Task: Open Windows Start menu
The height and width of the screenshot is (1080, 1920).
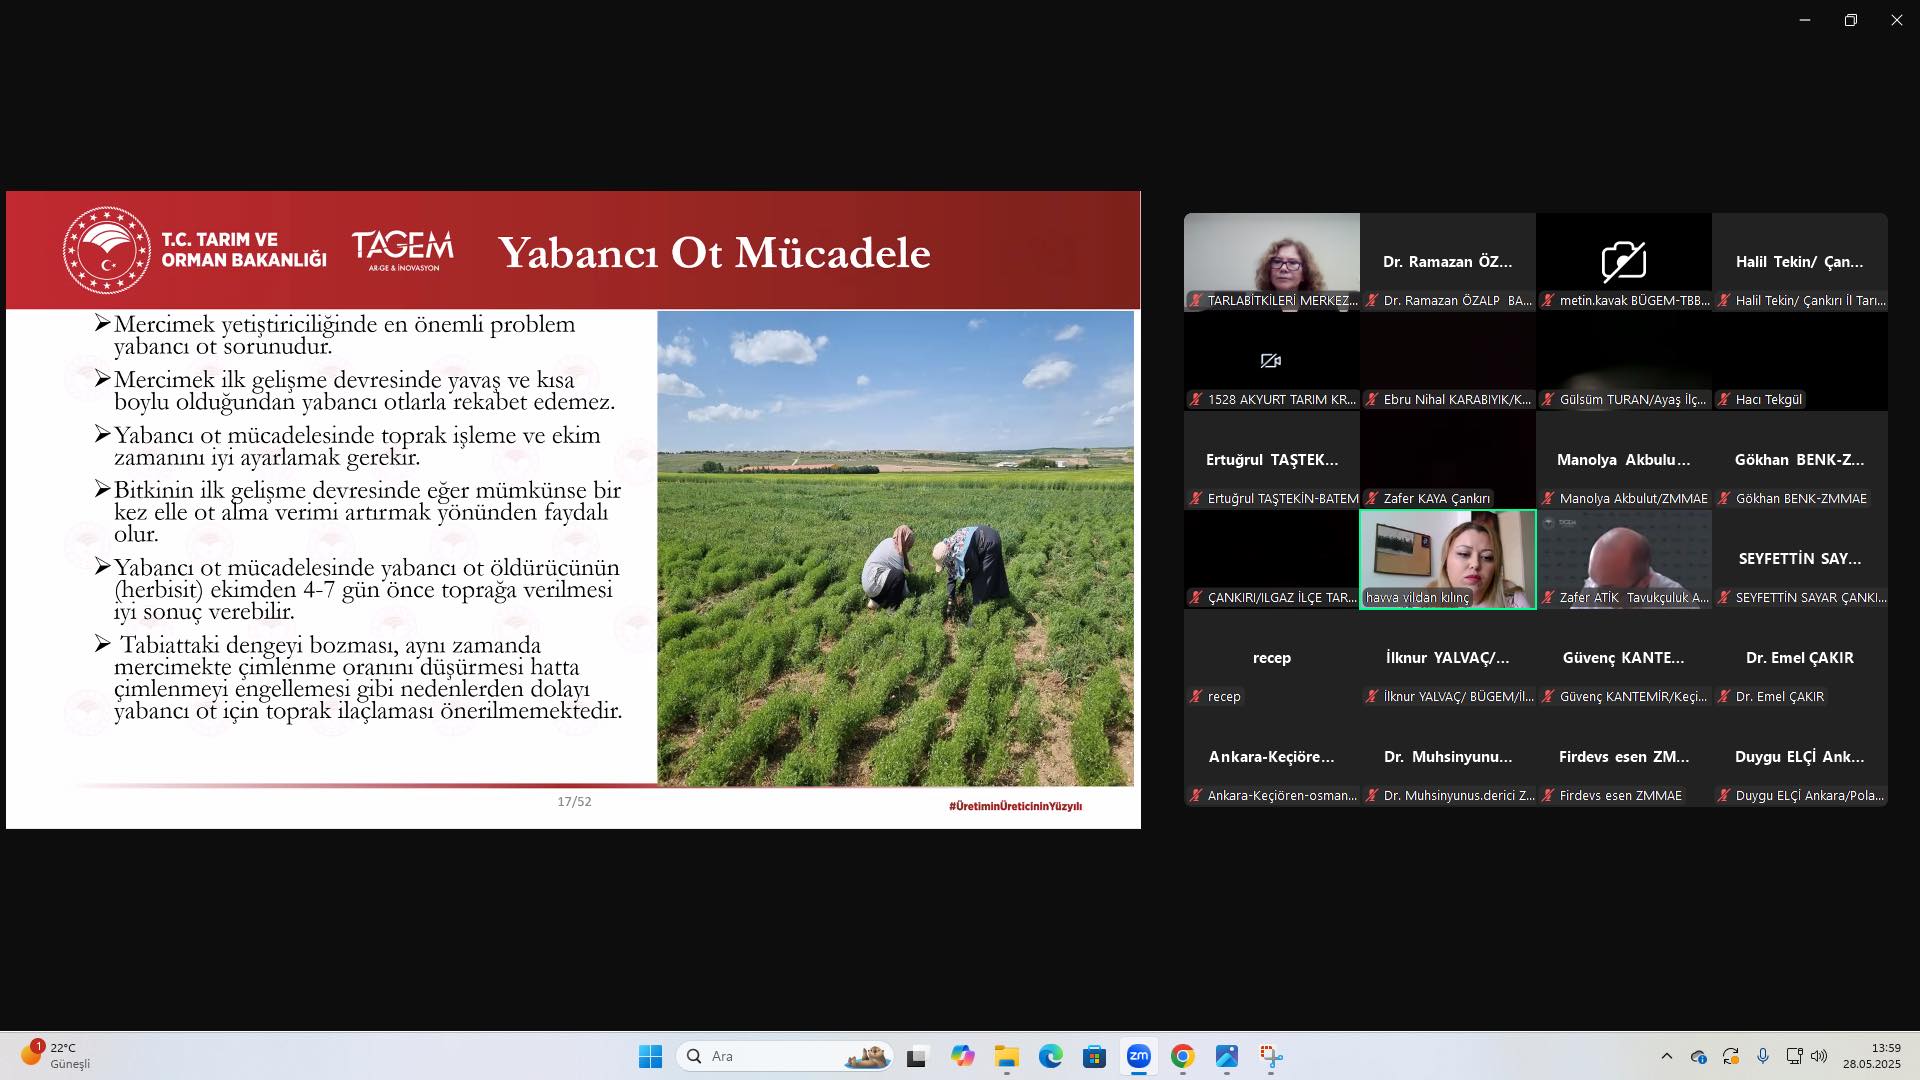Action: [650, 1056]
